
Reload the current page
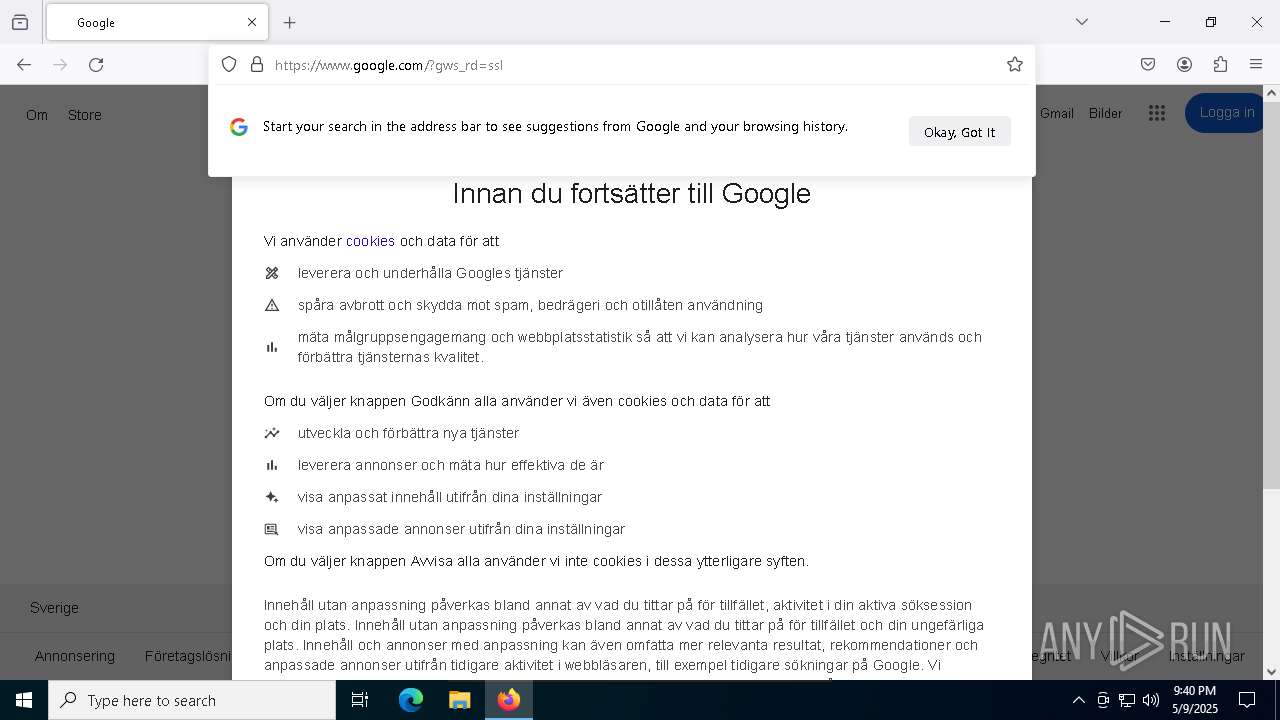point(96,65)
